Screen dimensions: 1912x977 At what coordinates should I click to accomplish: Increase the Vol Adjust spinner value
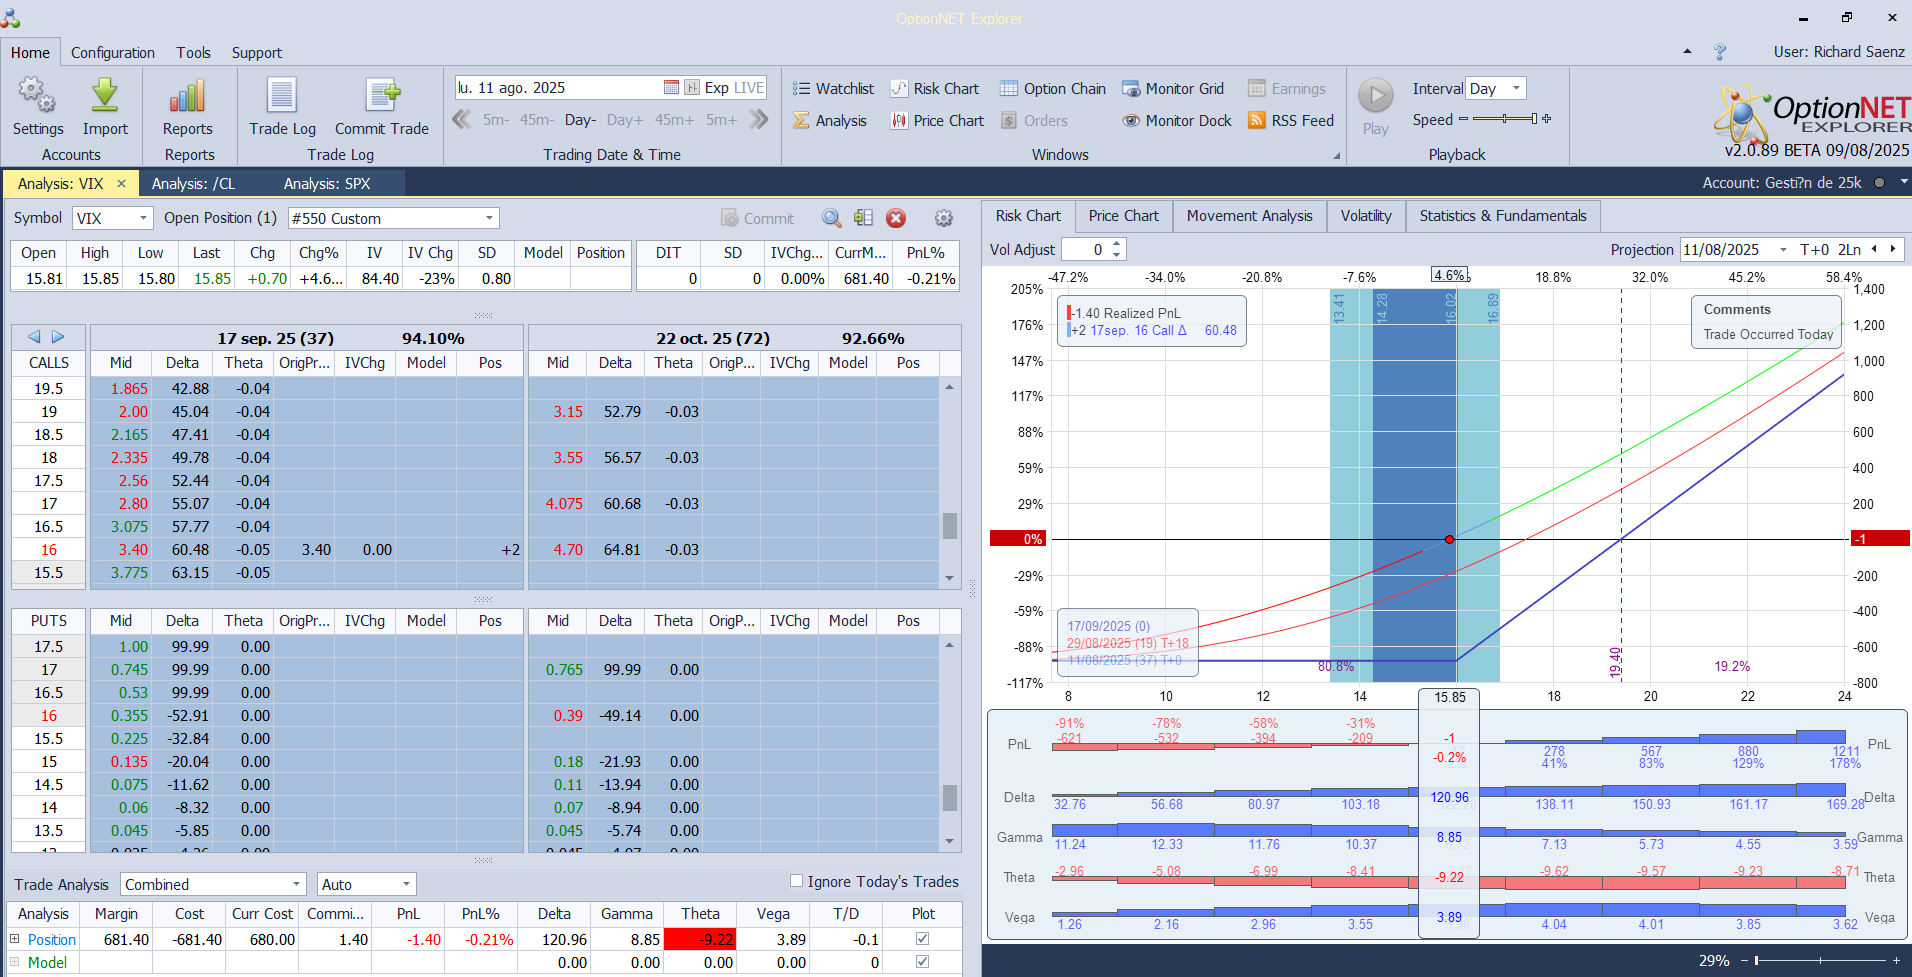click(x=1118, y=244)
